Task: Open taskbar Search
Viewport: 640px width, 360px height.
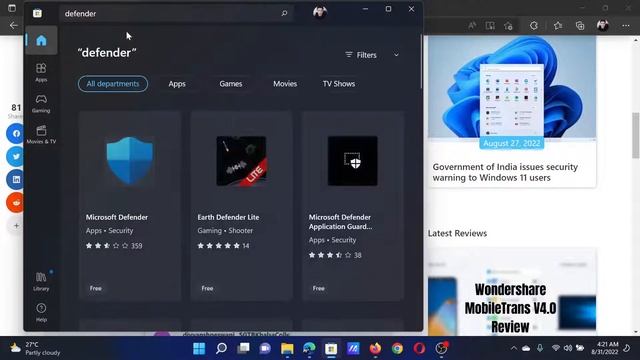Action: [221, 348]
